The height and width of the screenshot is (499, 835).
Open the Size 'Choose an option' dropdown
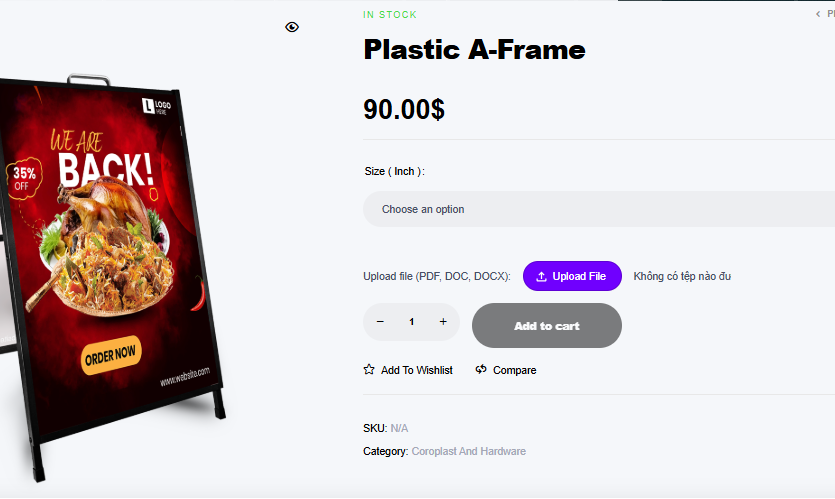point(598,209)
